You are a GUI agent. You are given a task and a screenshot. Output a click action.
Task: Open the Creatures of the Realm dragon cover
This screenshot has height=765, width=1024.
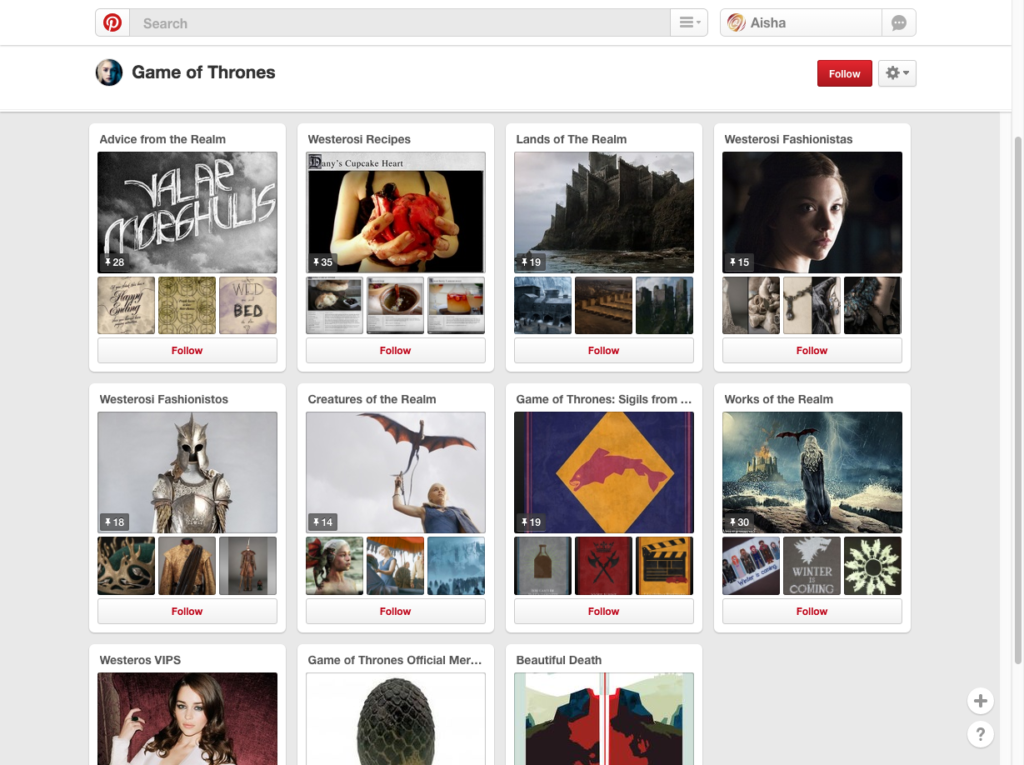point(395,472)
